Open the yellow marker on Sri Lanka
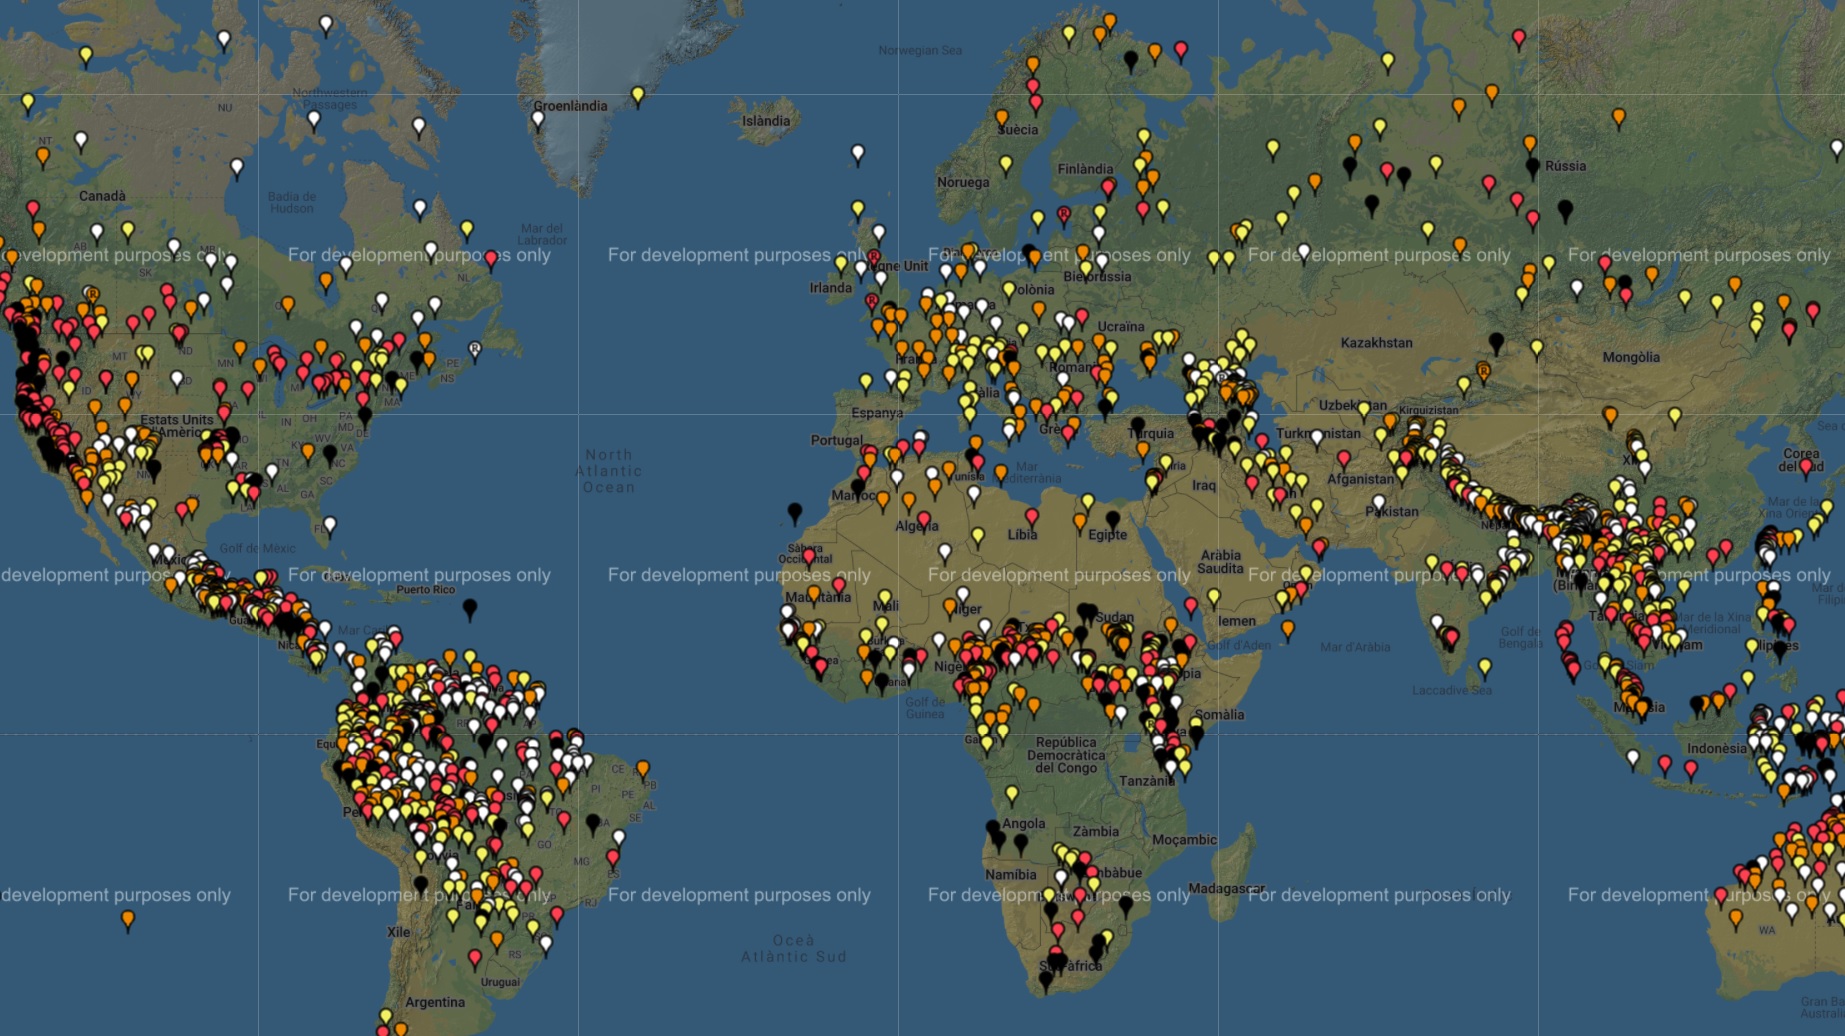The height and width of the screenshot is (1036, 1845). 1485,667
